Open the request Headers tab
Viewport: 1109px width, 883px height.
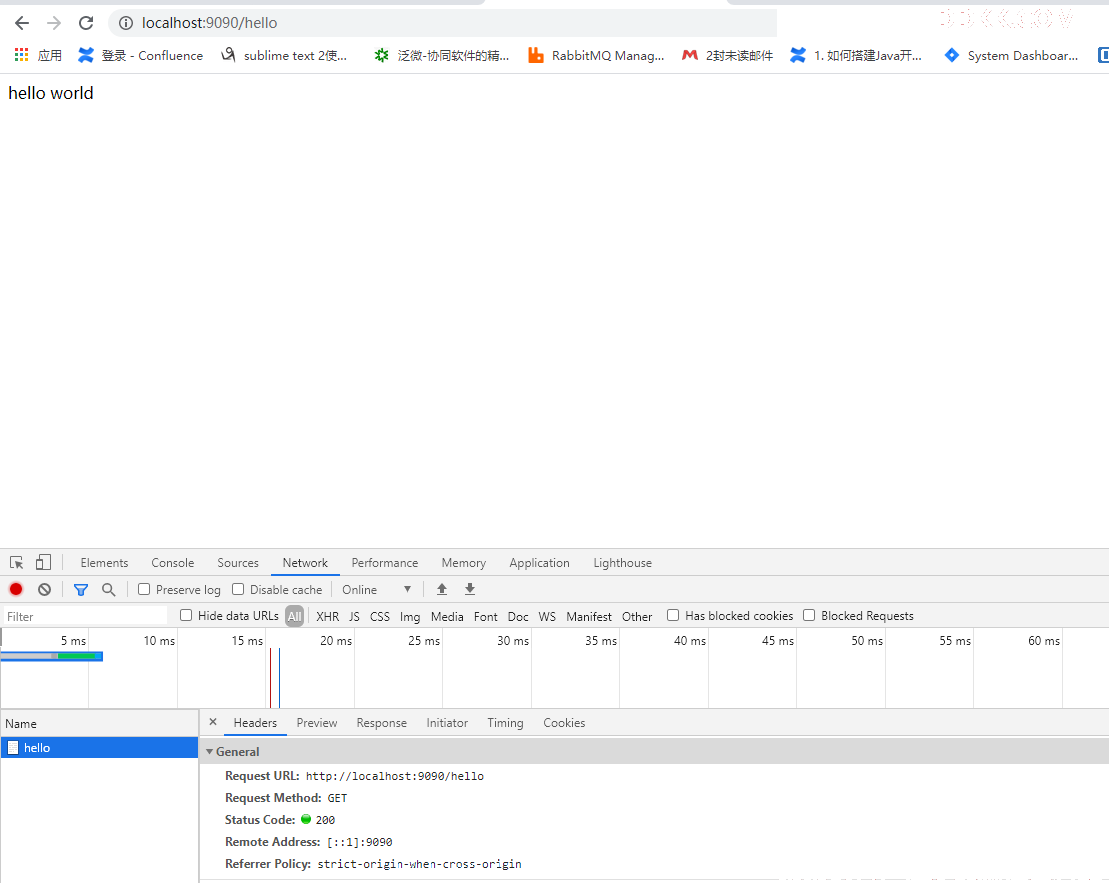[255, 722]
